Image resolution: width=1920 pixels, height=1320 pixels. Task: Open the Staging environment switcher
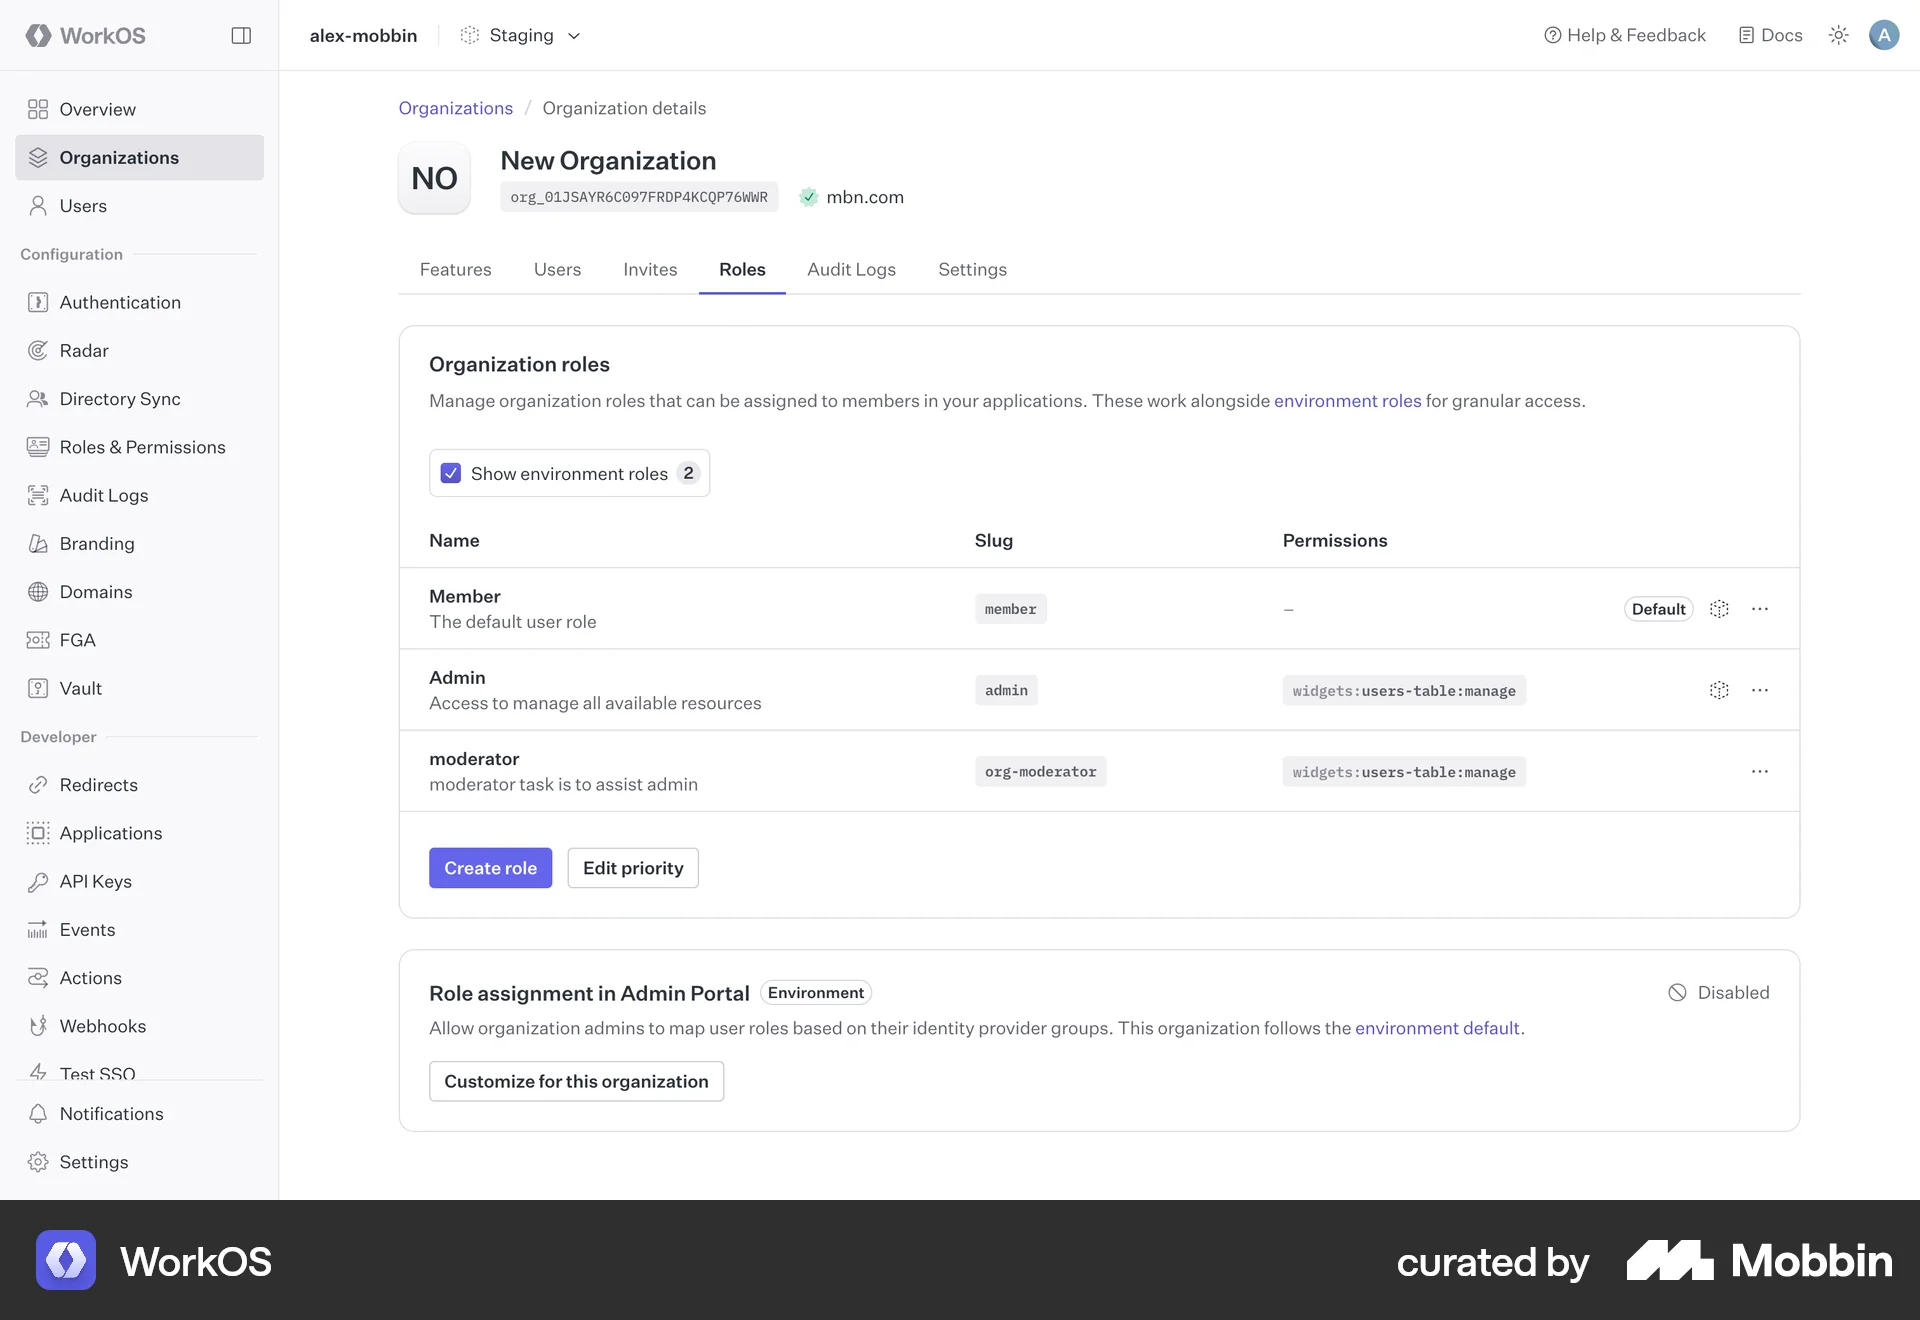[x=520, y=35]
